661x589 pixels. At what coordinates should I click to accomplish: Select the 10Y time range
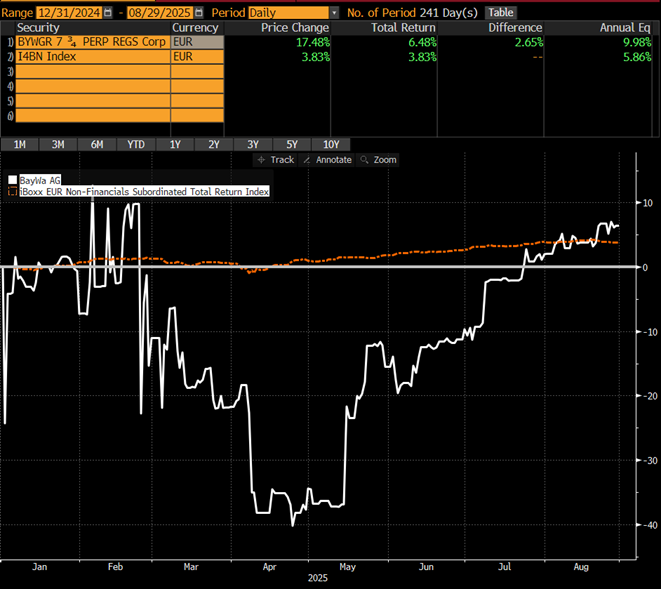pos(331,144)
